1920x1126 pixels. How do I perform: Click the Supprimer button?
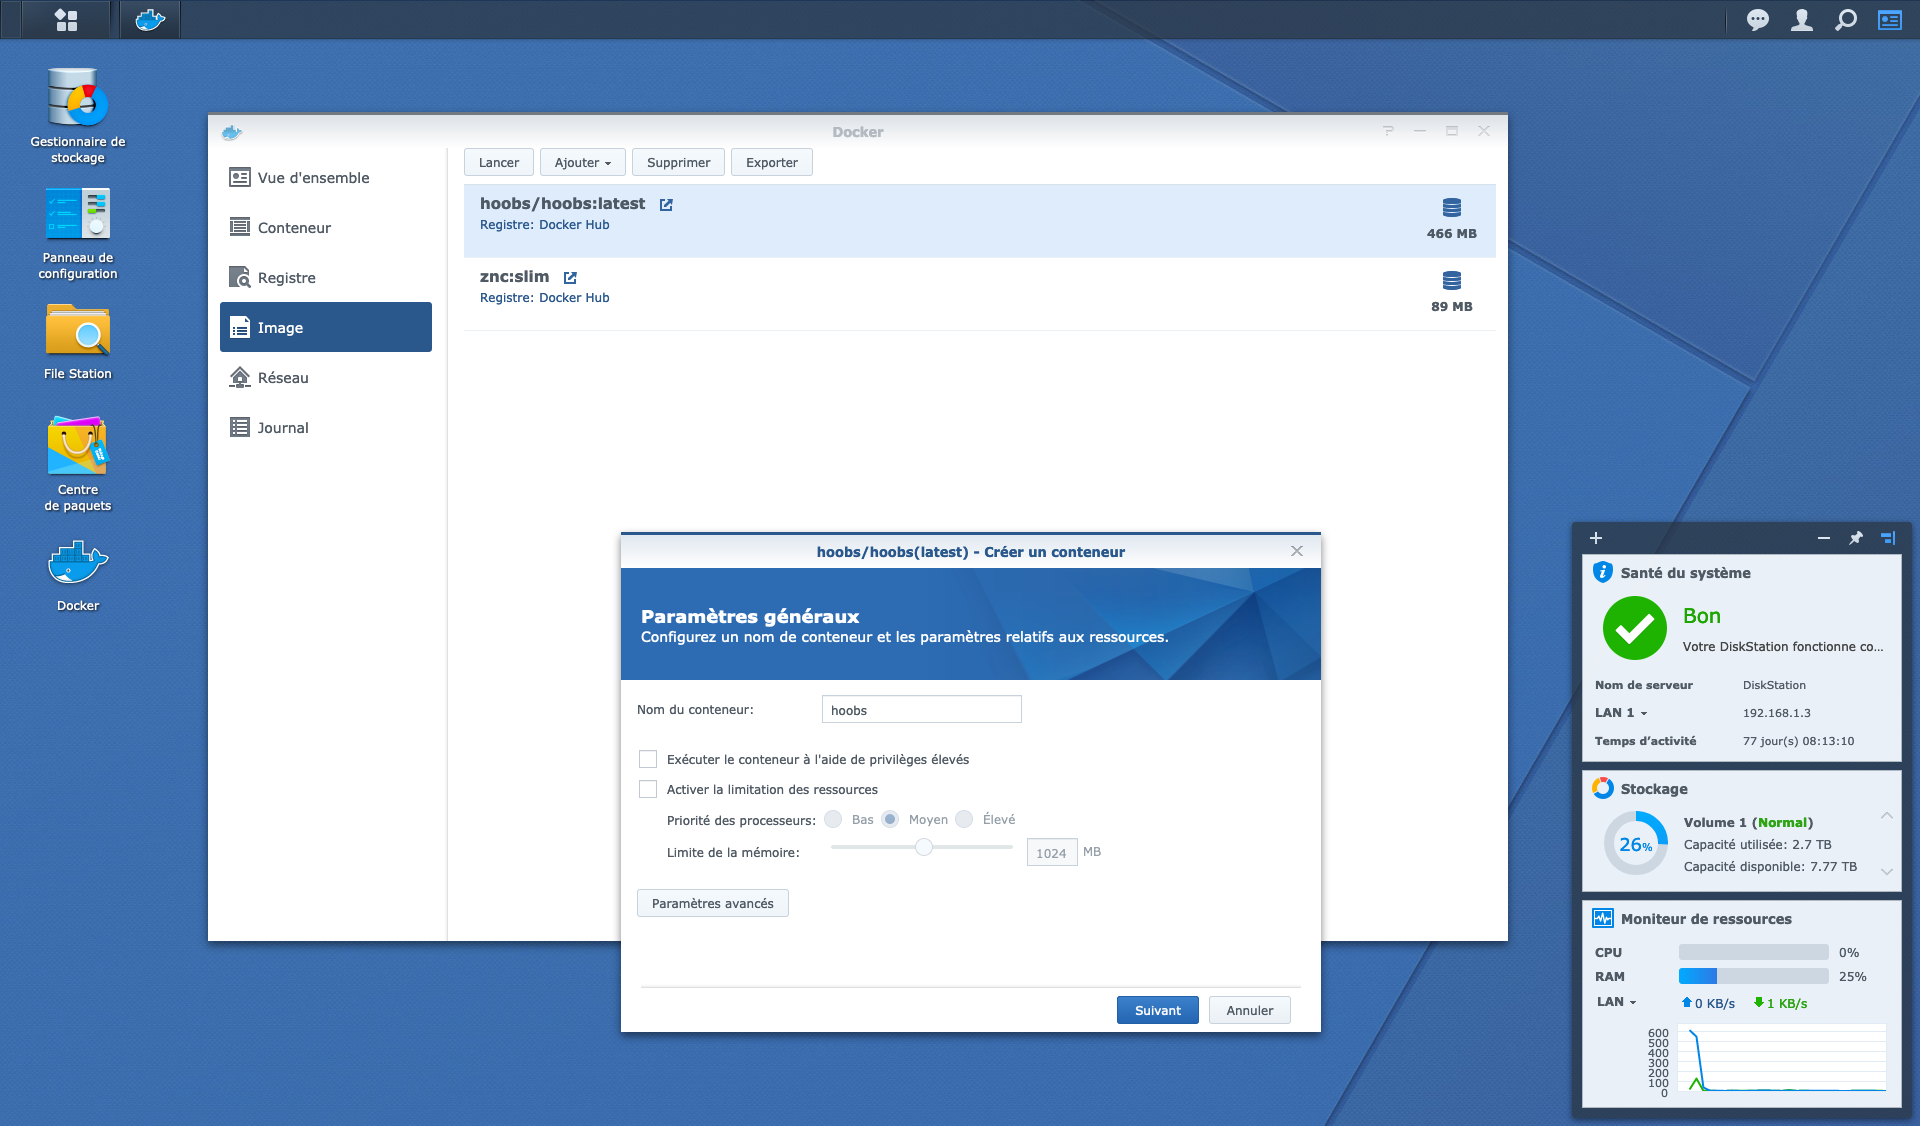coord(679,162)
